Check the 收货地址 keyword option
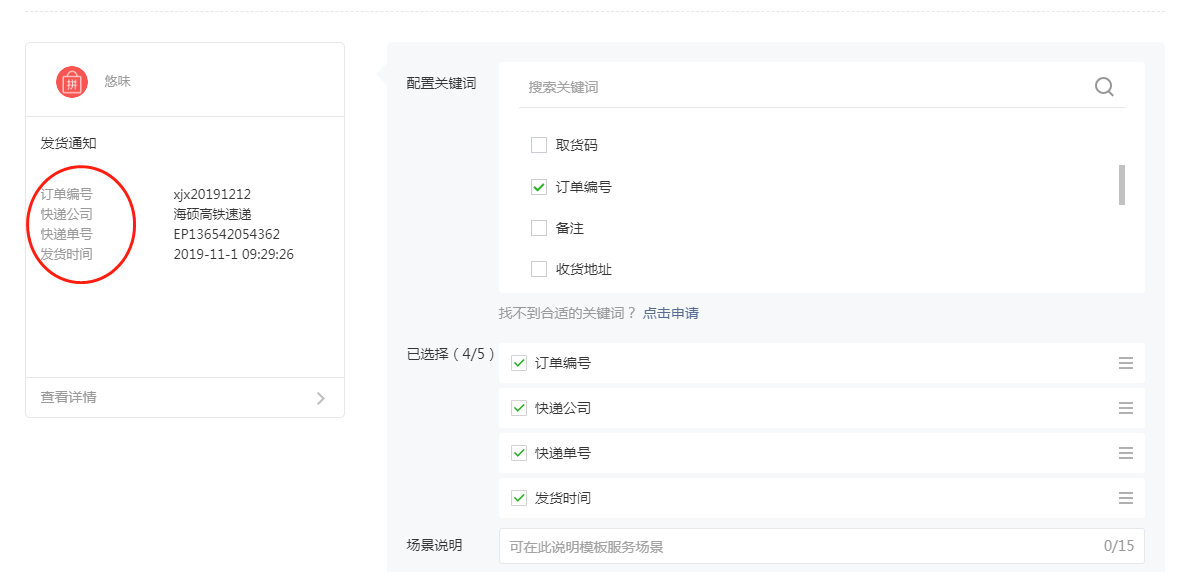This screenshot has height=572, width=1196. [539, 269]
